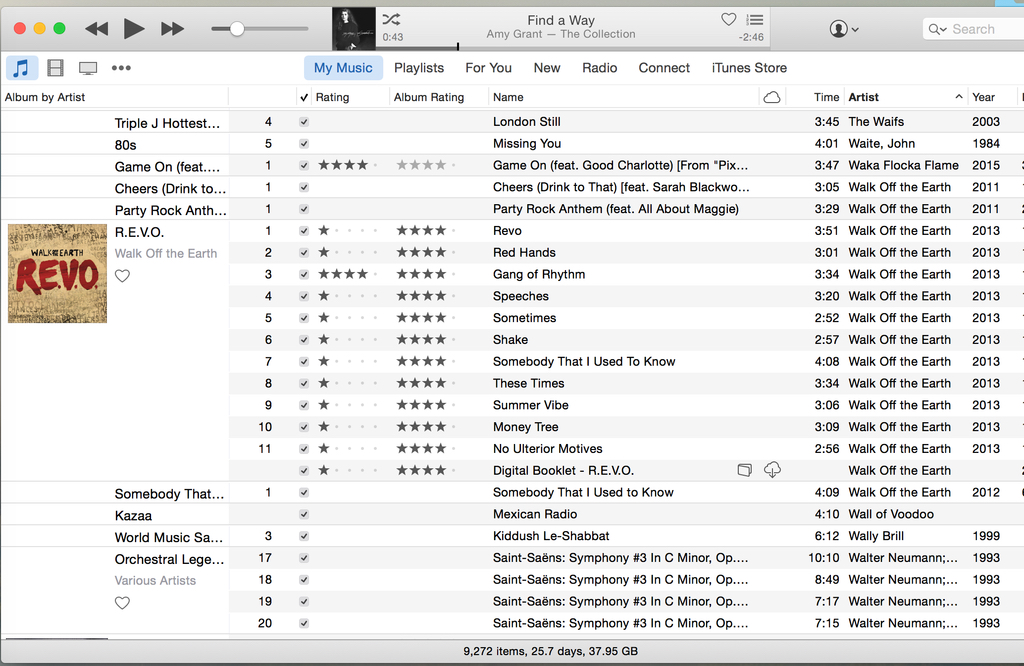Image resolution: width=1024 pixels, height=666 pixels.
Task: Toggle shuffle icon in the now playing display
Action: coord(391,19)
